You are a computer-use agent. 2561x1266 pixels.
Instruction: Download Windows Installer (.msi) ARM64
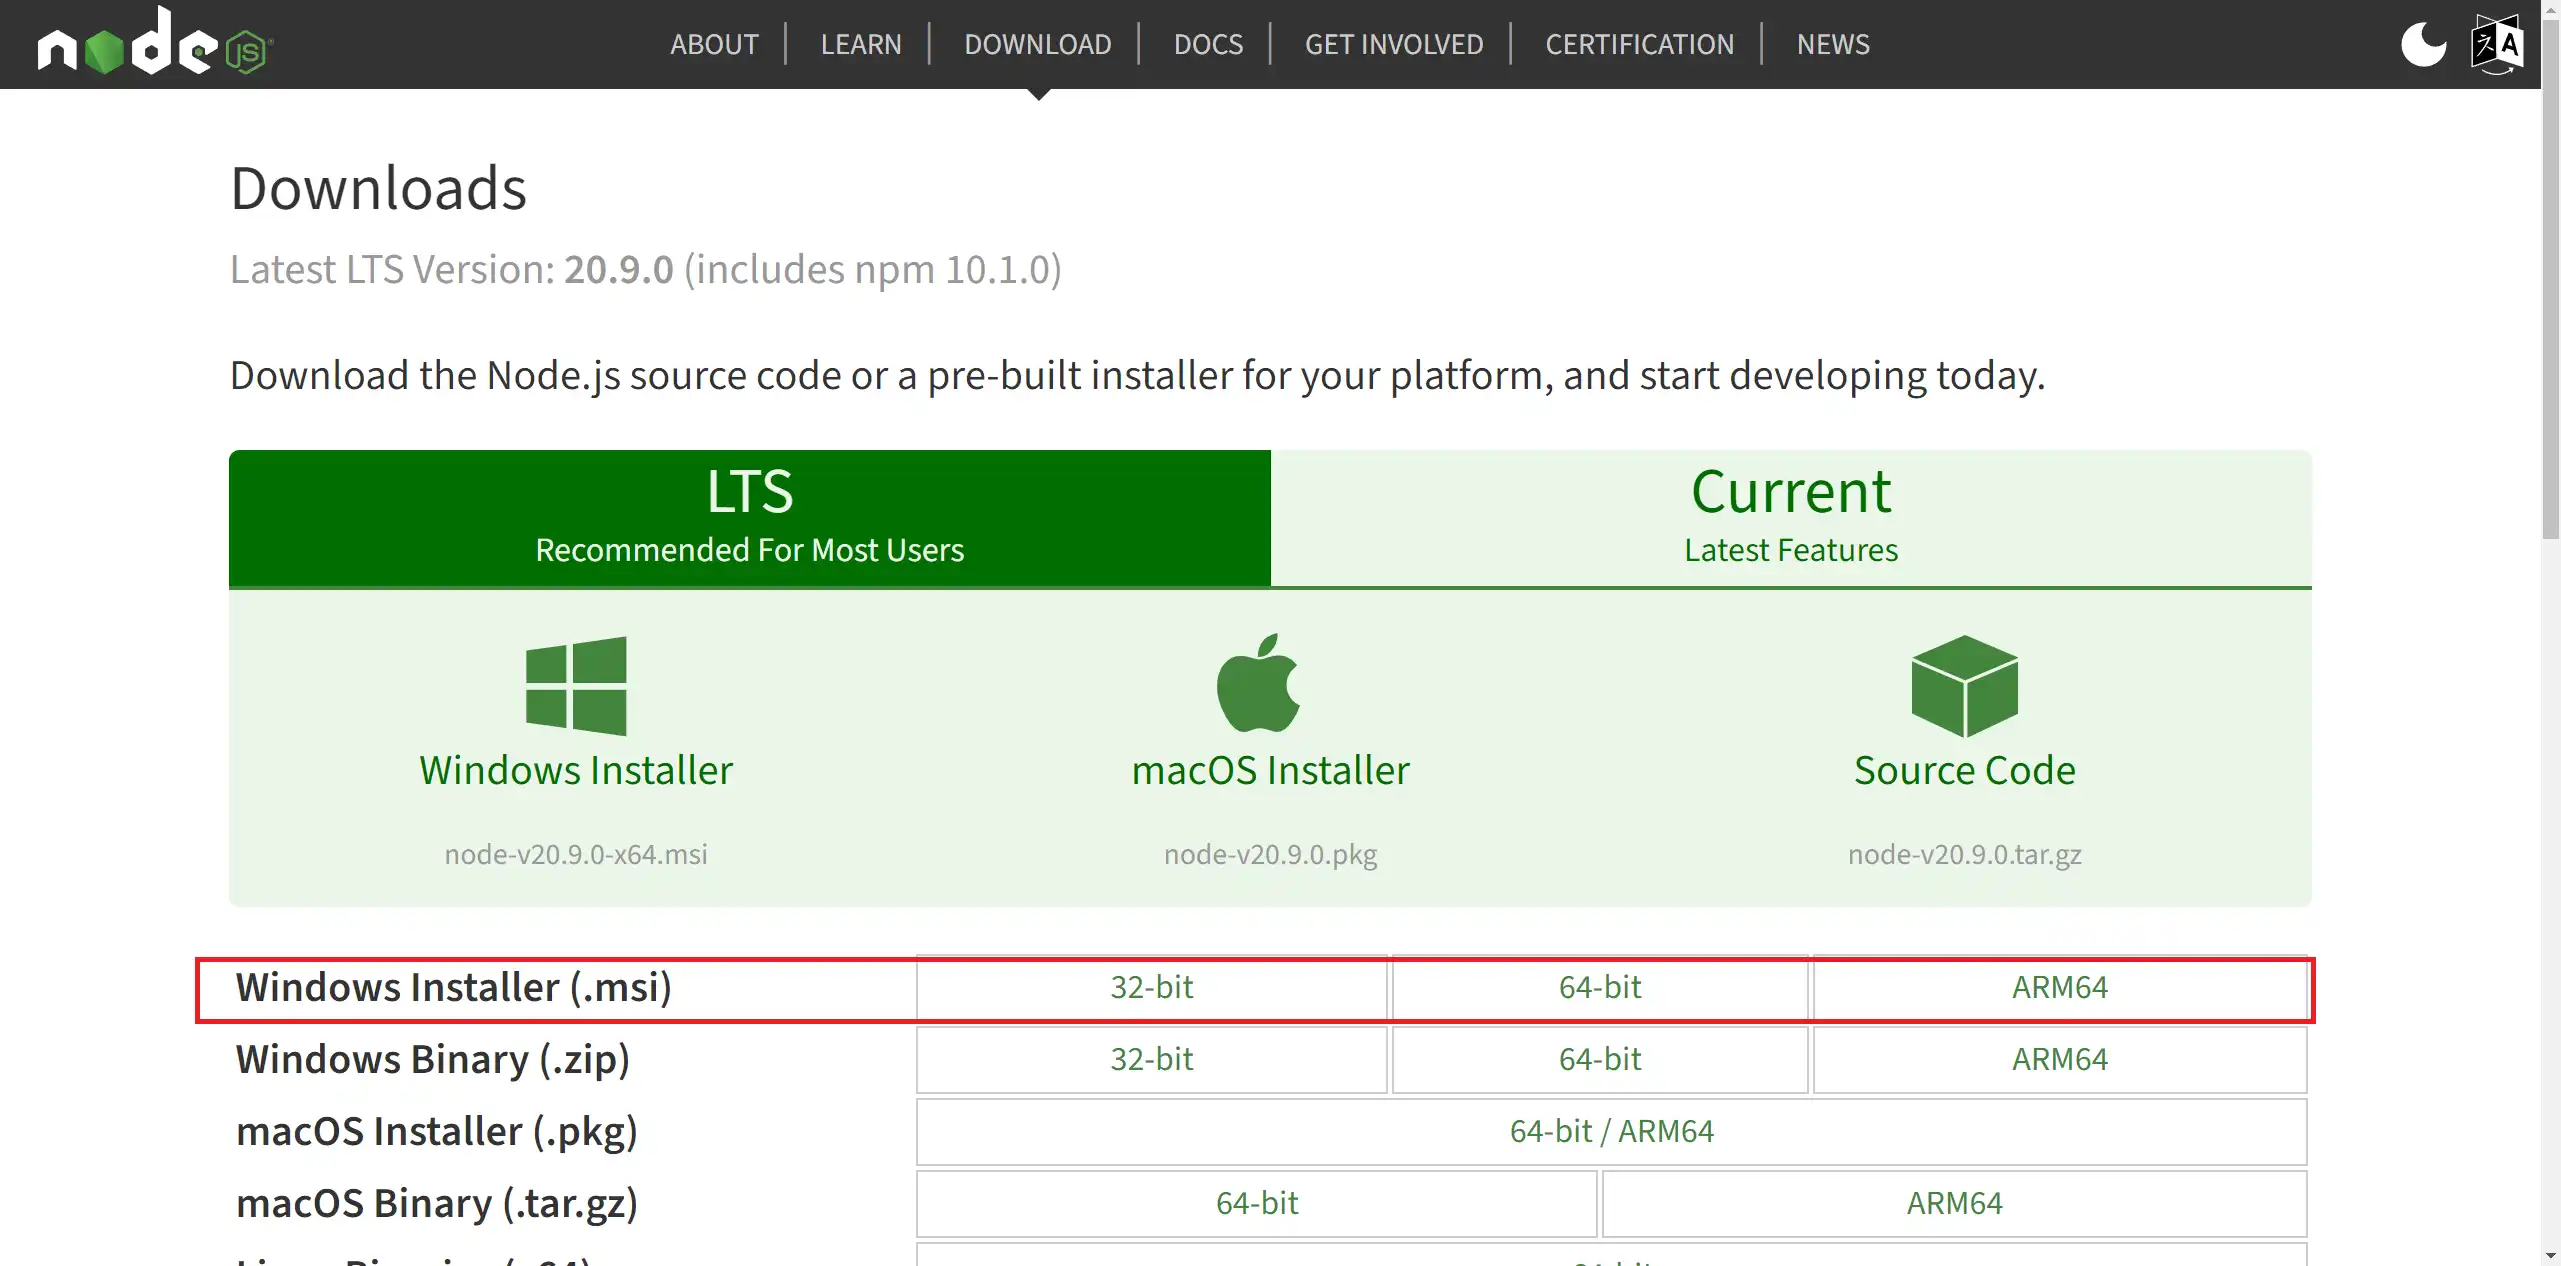pyautogui.click(x=2060, y=987)
